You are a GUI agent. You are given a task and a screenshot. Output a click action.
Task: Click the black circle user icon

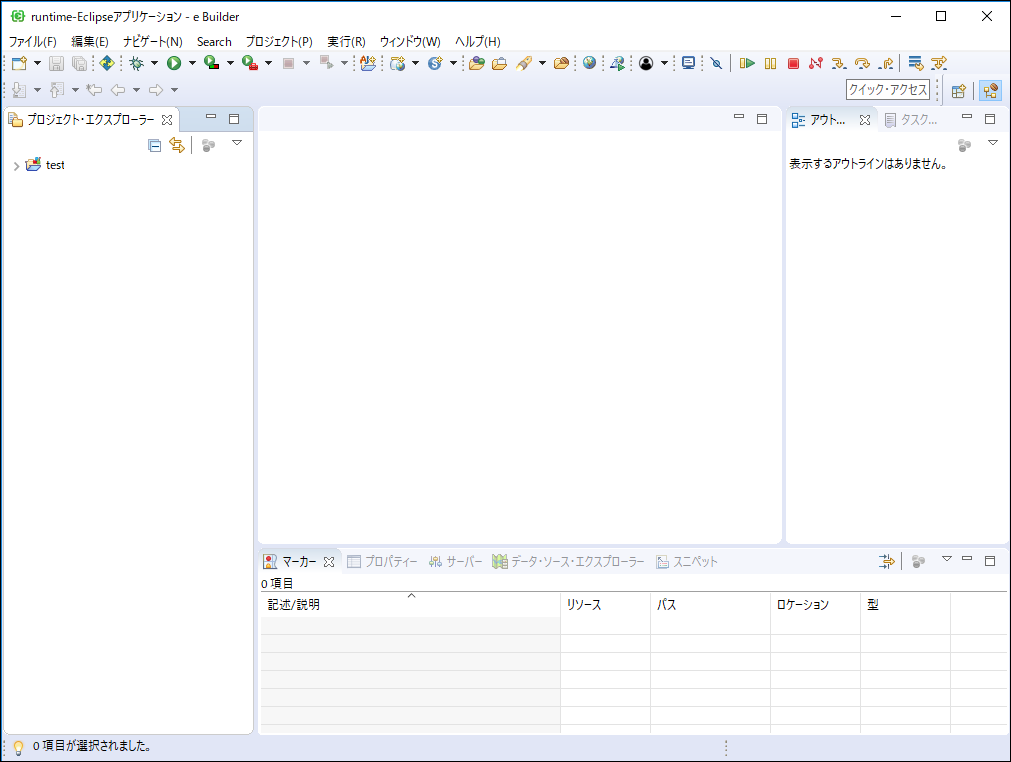646,63
